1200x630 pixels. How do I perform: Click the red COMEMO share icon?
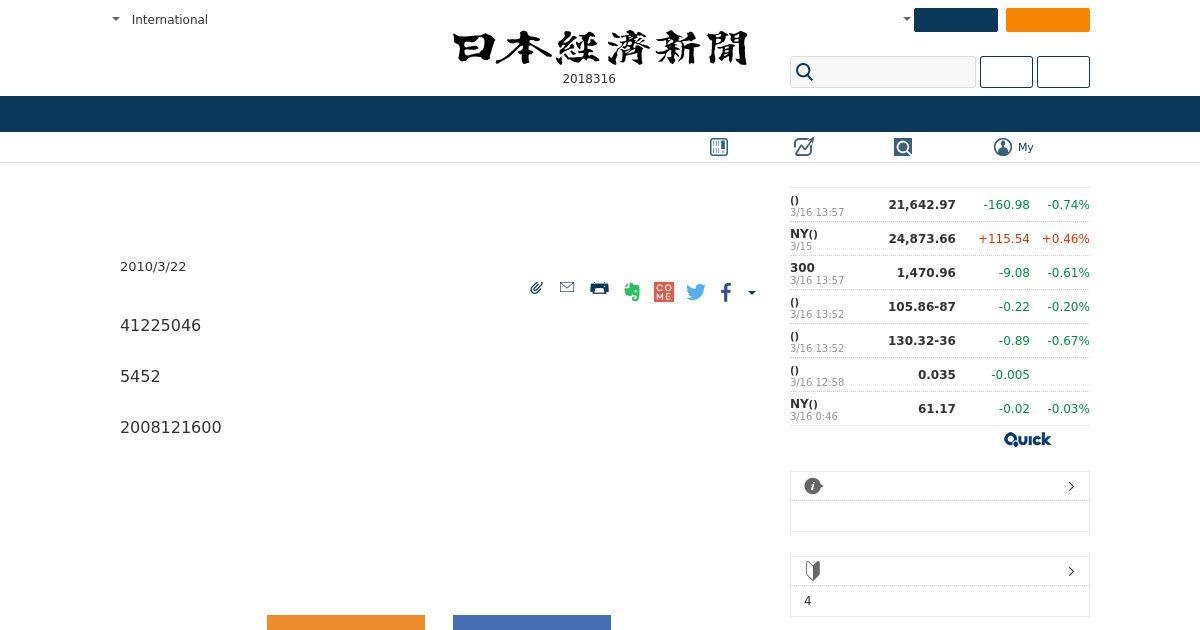(x=664, y=292)
